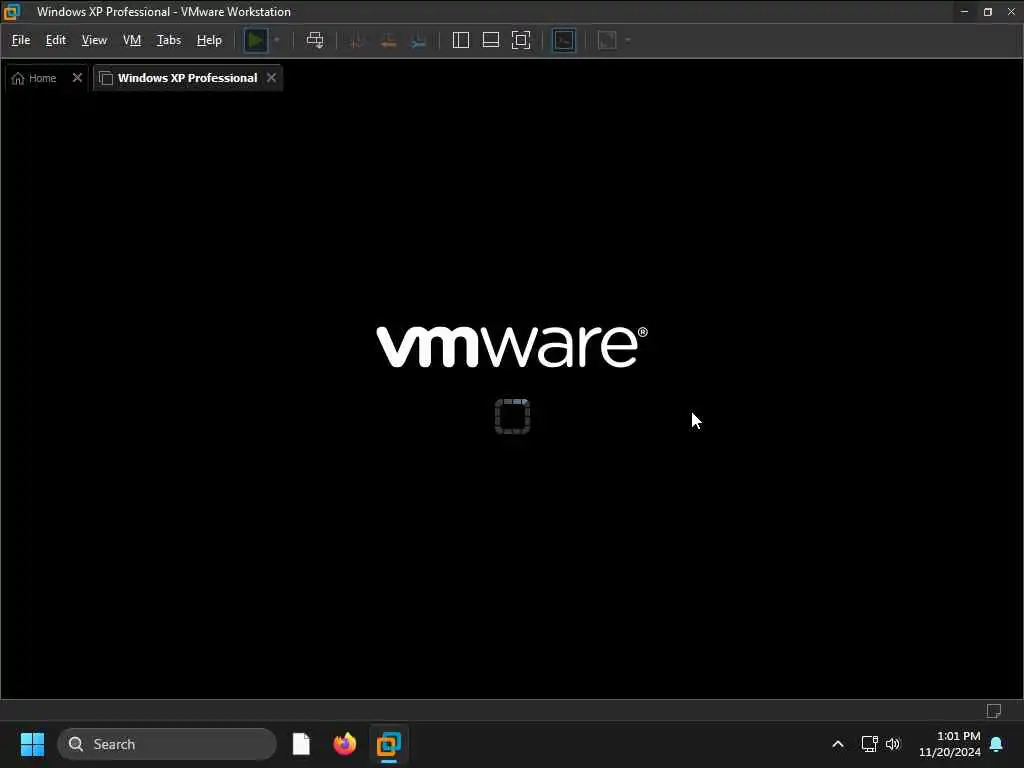Click the revert to snapshot icon
1024x768 pixels.
tap(388, 40)
